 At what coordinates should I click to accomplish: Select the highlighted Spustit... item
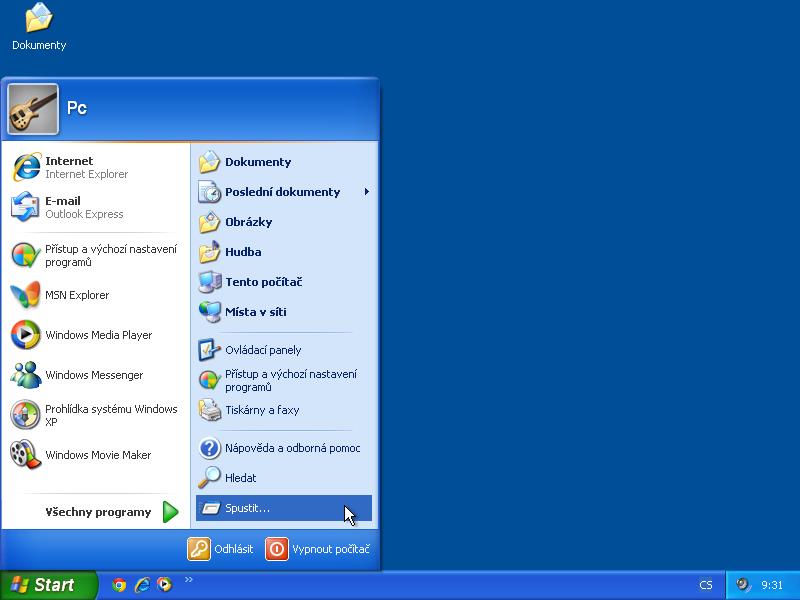284,508
